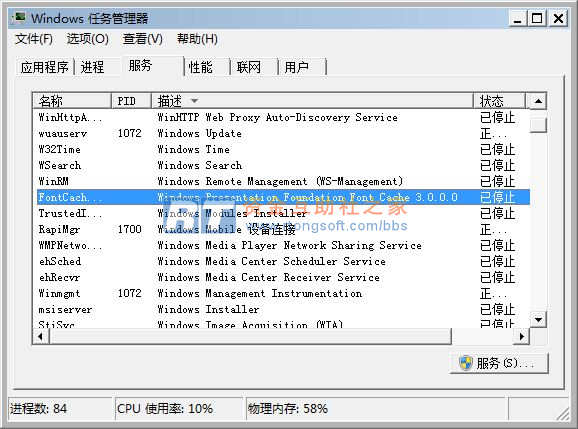Click the Task Manager title bar icon
578x429 pixels.
19,17
